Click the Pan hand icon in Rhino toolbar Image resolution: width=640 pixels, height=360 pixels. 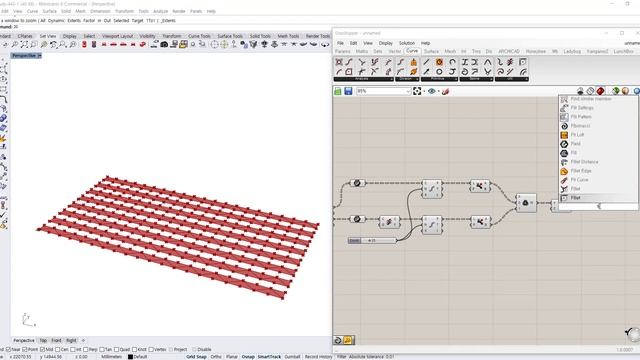coord(5,44)
